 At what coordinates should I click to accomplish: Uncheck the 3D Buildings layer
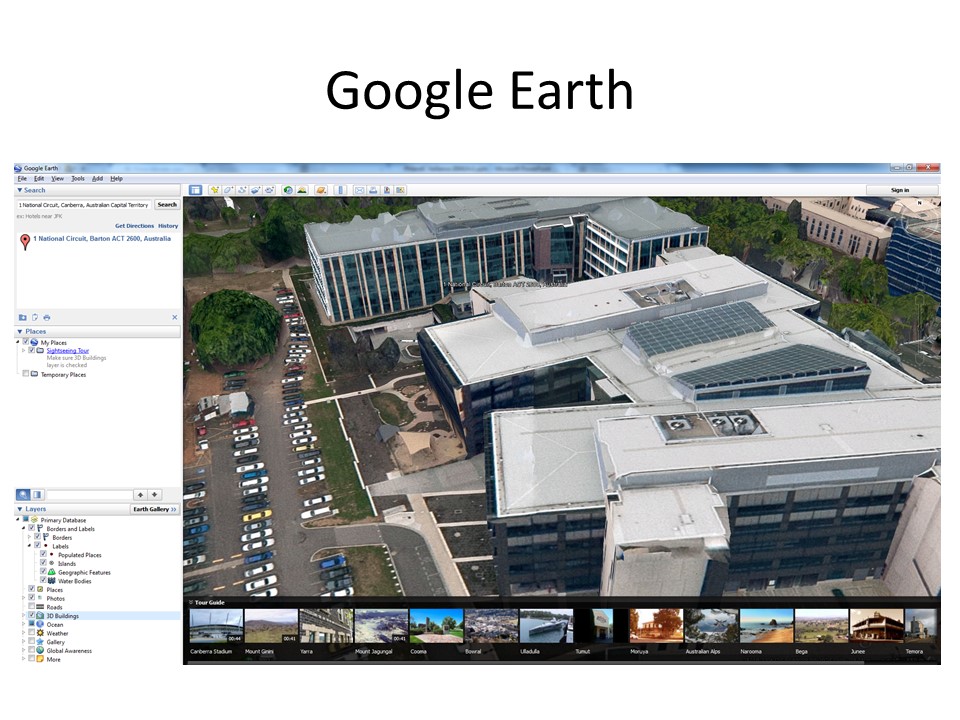tap(31, 615)
